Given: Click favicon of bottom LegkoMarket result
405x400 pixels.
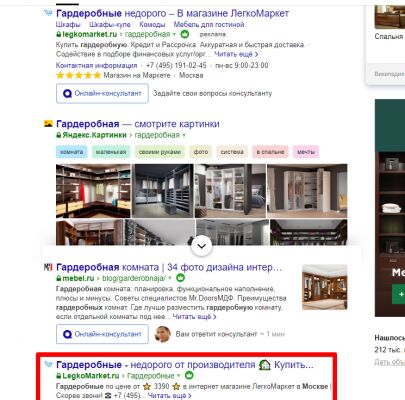Looking at the screenshot, I should click(48, 364).
